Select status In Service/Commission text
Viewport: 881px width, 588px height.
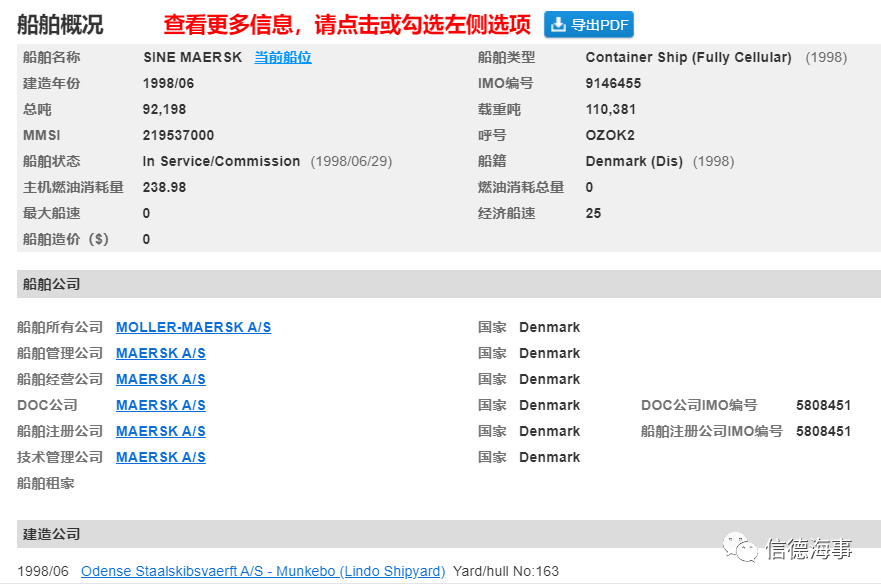[221, 161]
